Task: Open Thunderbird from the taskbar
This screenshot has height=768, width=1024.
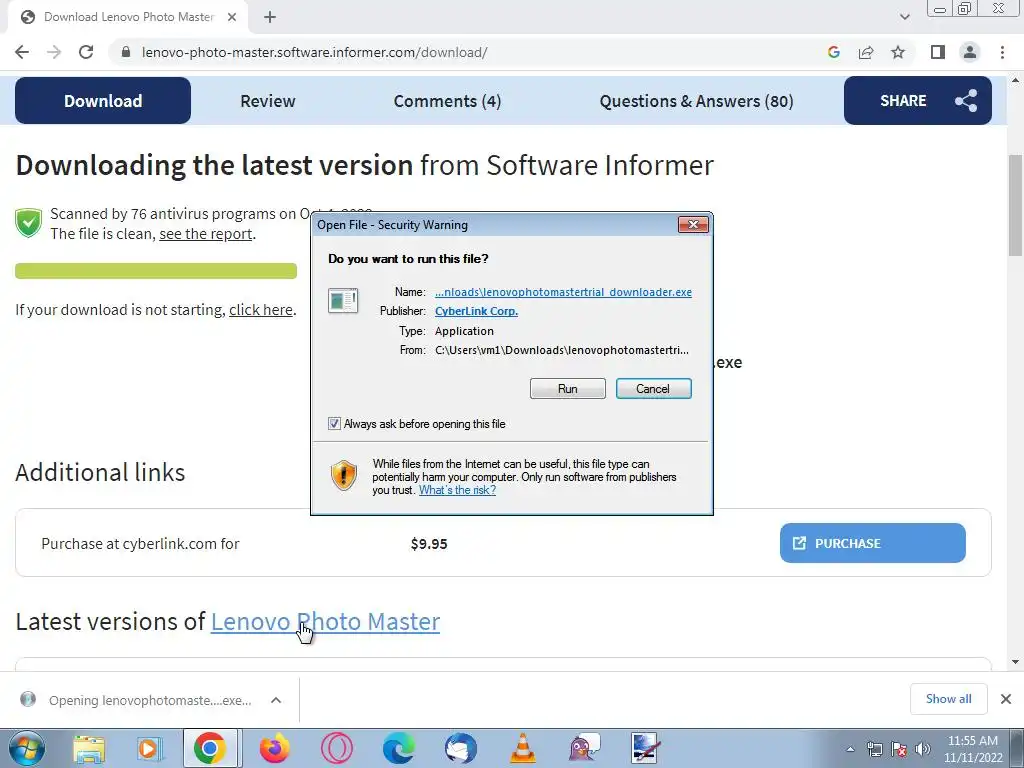Action: (461, 748)
